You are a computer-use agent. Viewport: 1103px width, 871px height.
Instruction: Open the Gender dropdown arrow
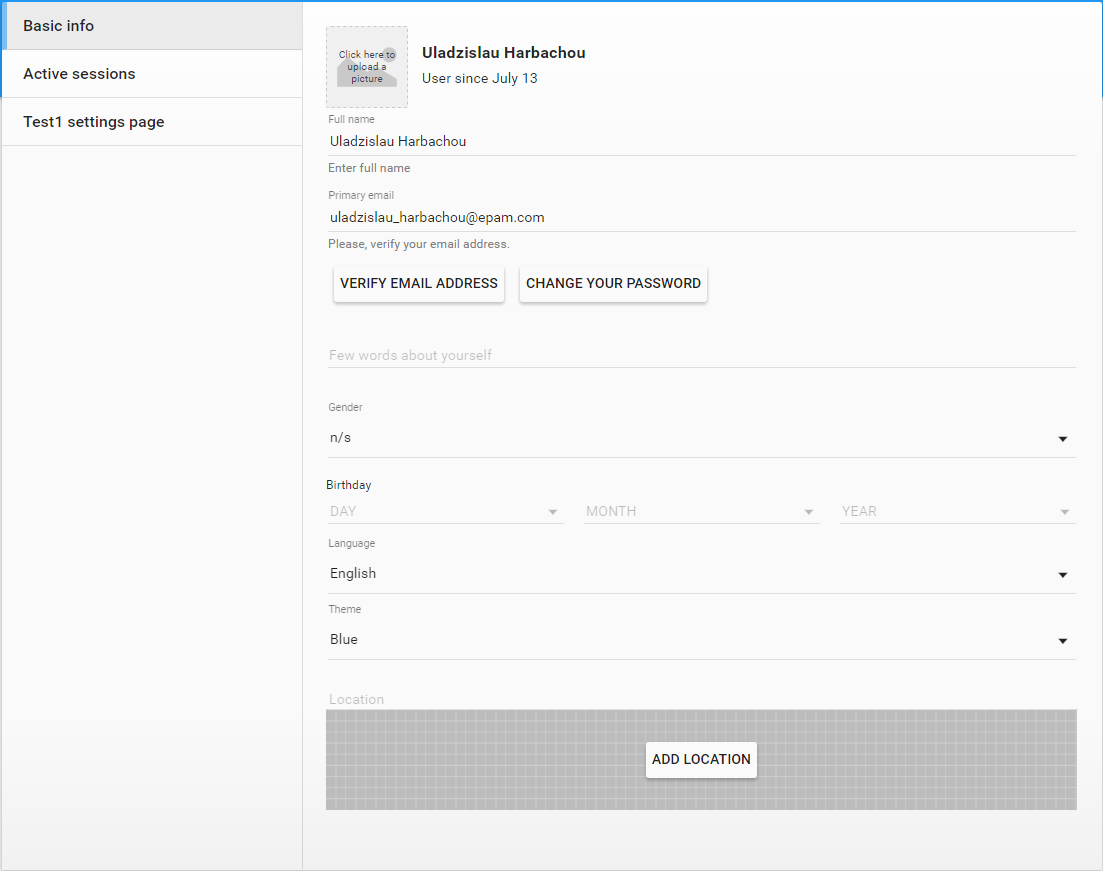1062,439
